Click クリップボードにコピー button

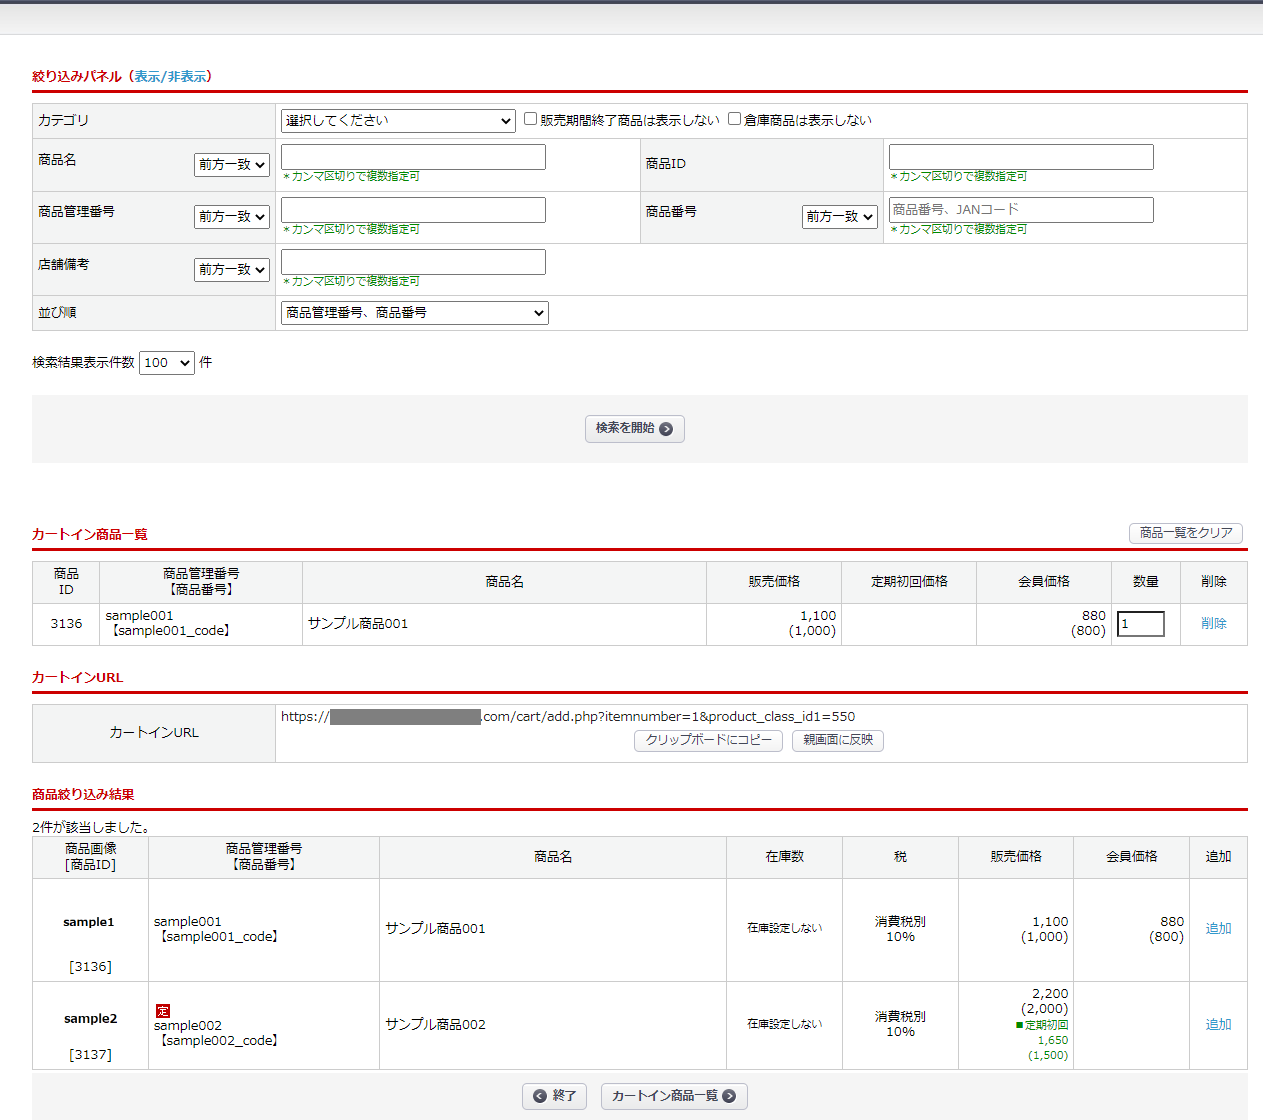(708, 740)
